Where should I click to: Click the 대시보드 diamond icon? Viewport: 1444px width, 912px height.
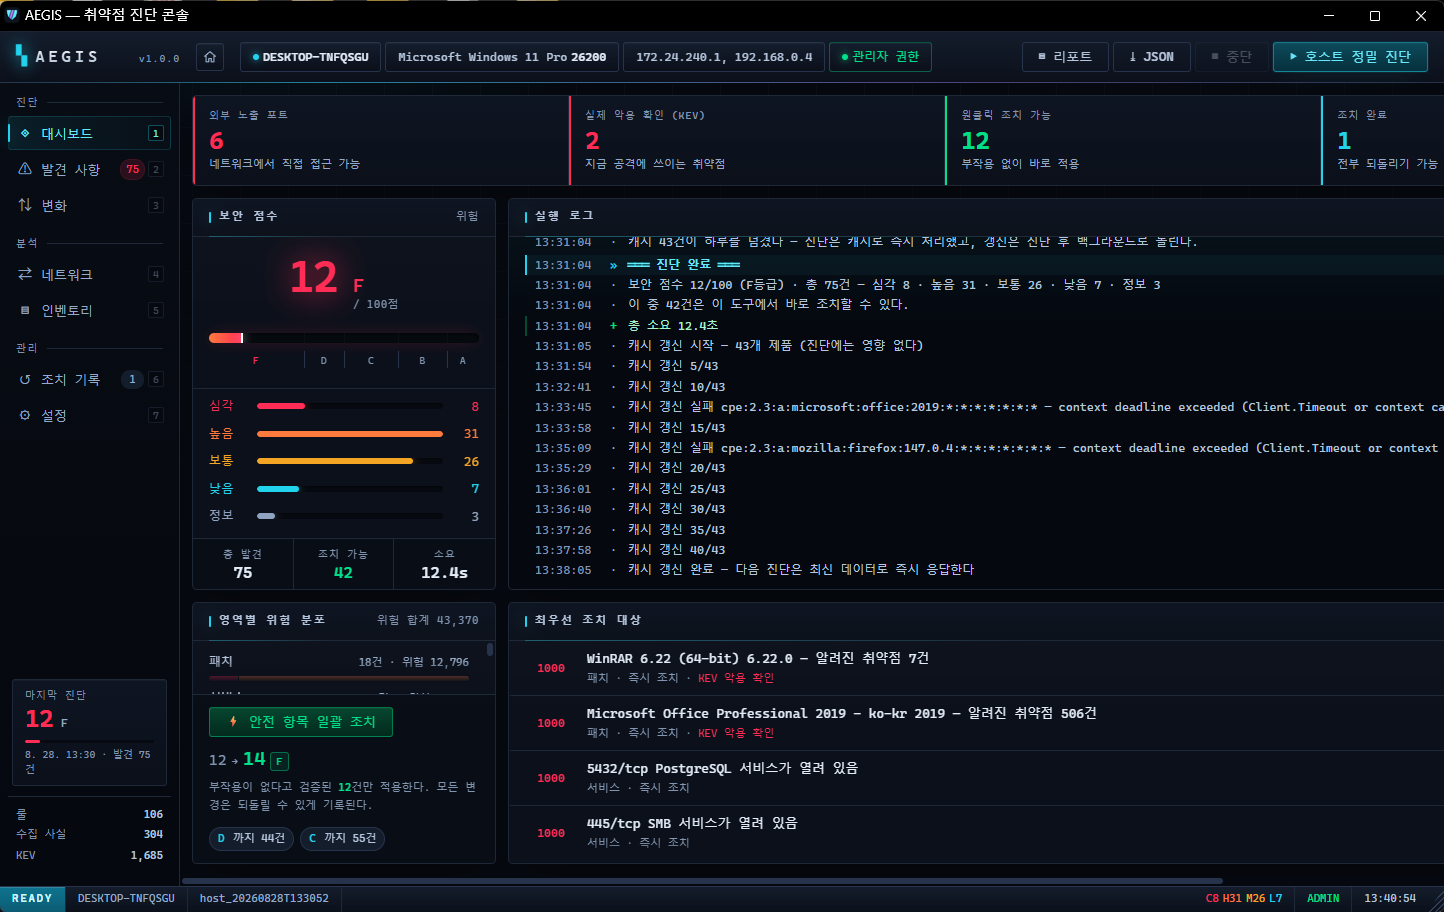25,133
